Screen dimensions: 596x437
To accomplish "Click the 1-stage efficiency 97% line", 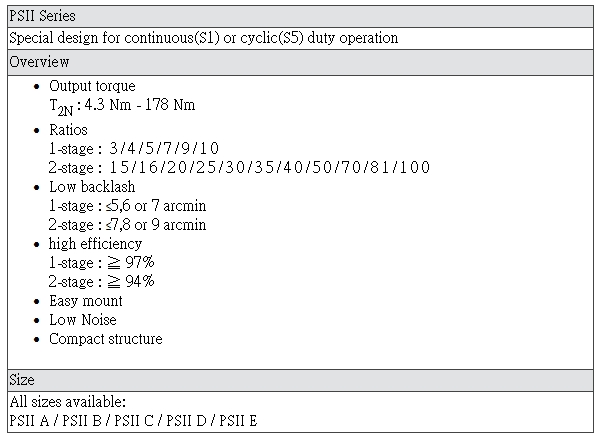I will (x=101, y=263).
